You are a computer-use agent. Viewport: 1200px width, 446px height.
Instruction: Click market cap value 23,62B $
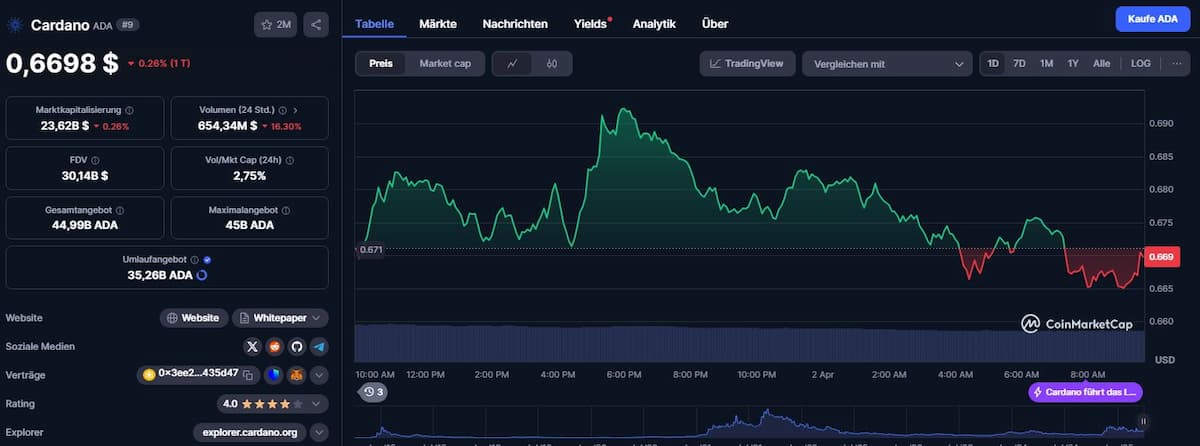tap(65, 126)
